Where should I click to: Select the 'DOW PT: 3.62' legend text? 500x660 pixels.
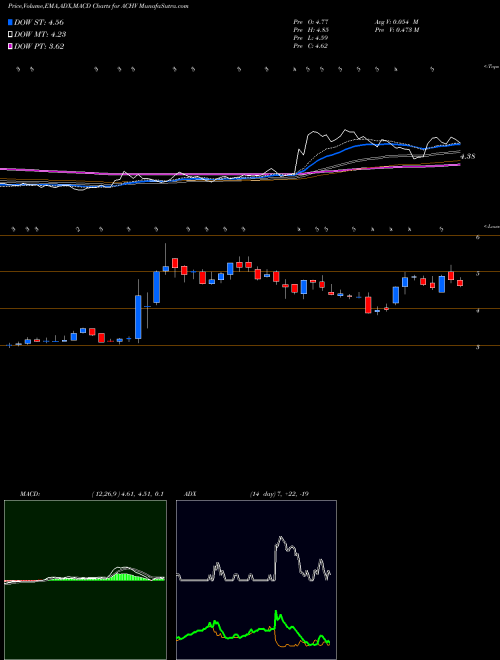point(39,47)
